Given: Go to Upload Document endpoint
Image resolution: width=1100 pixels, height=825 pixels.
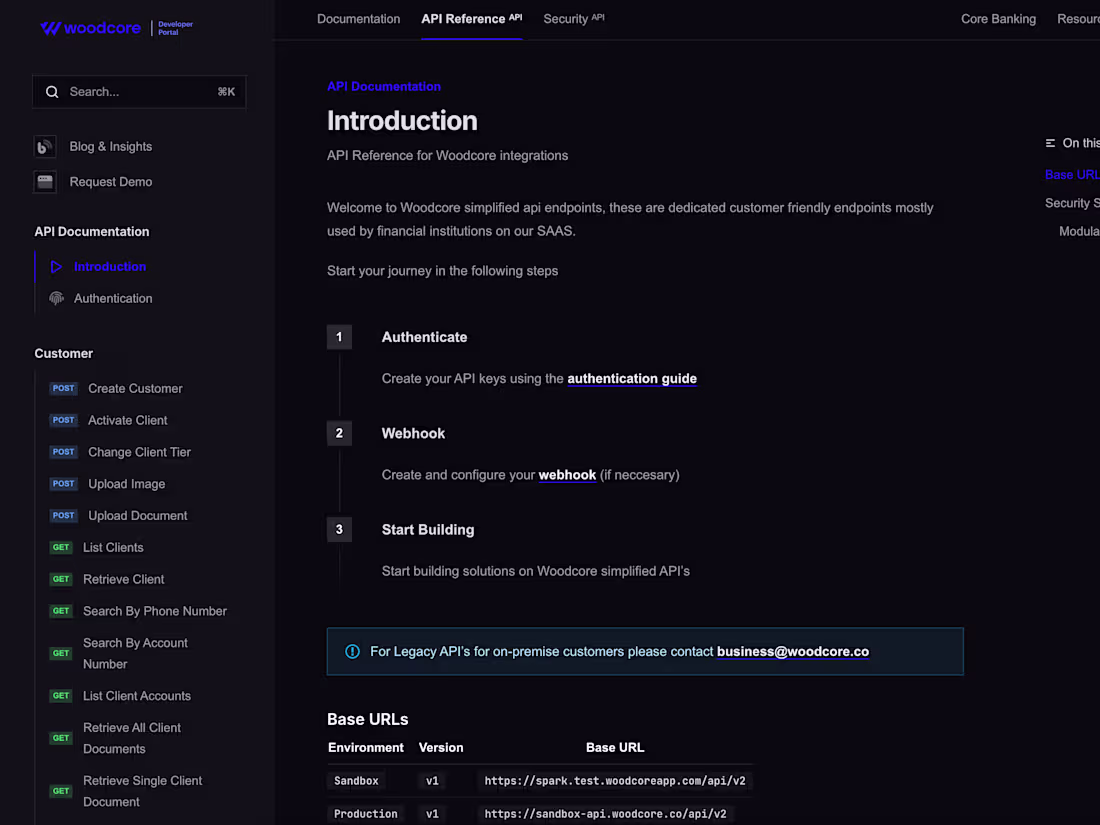Looking at the screenshot, I should point(138,516).
